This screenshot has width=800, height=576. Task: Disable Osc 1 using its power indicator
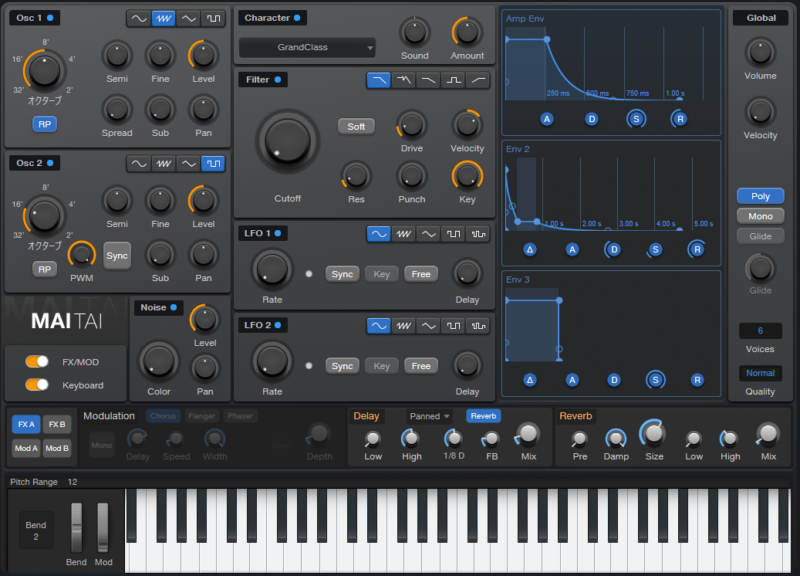pos(51,18)
